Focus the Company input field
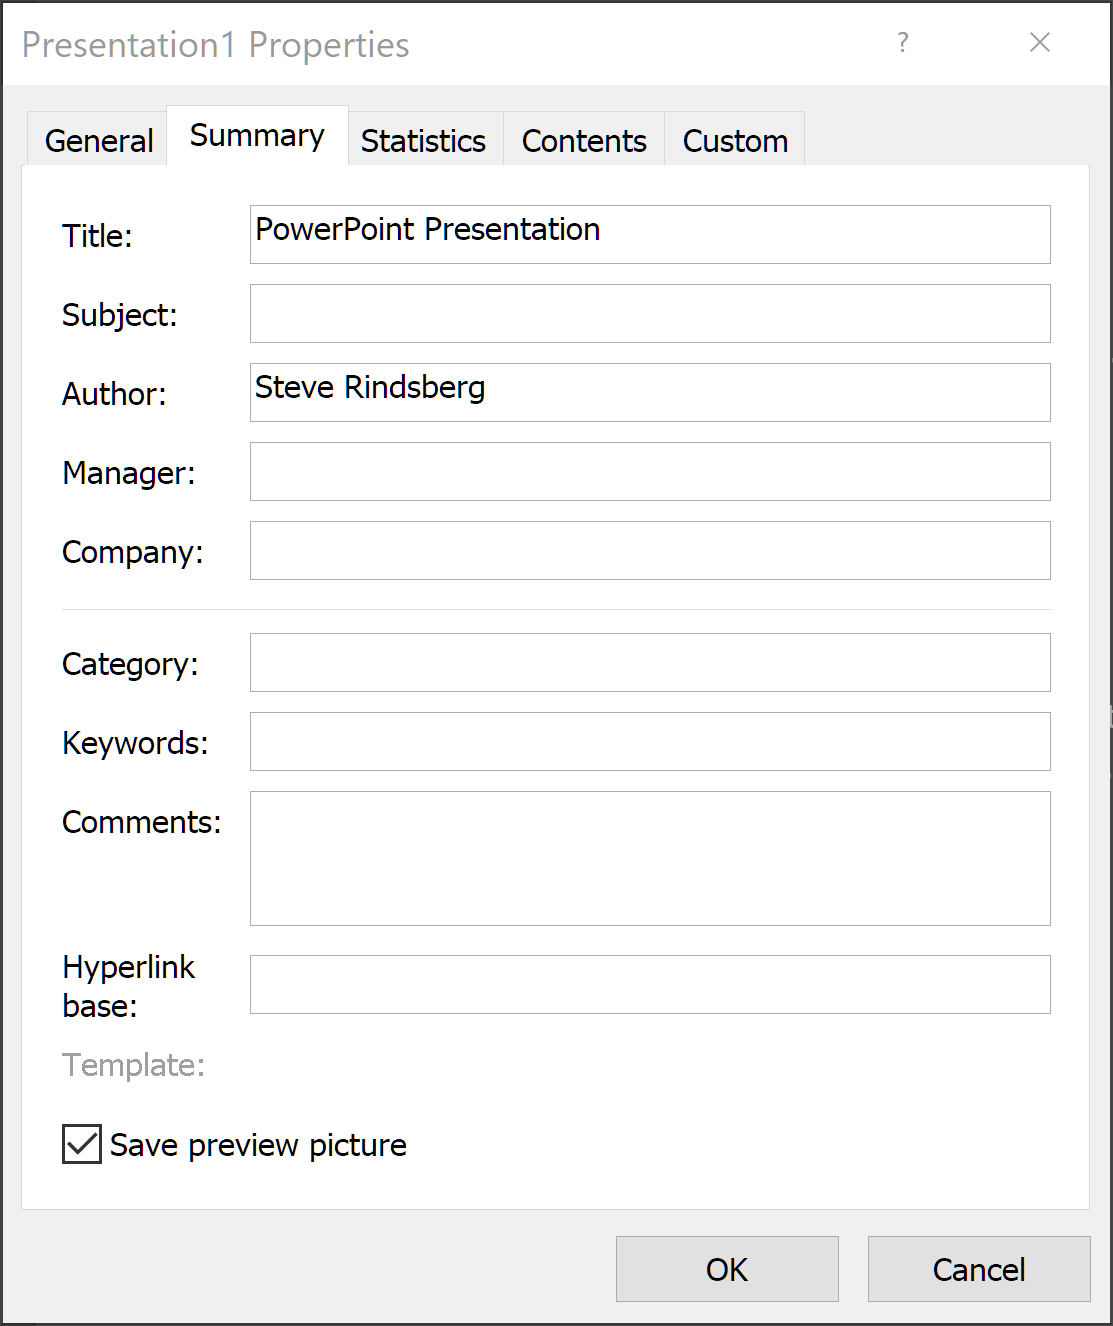Image resolution: width=1113 pixels, height=1326 pixels. pyautogui.click(x=650, y=550)
